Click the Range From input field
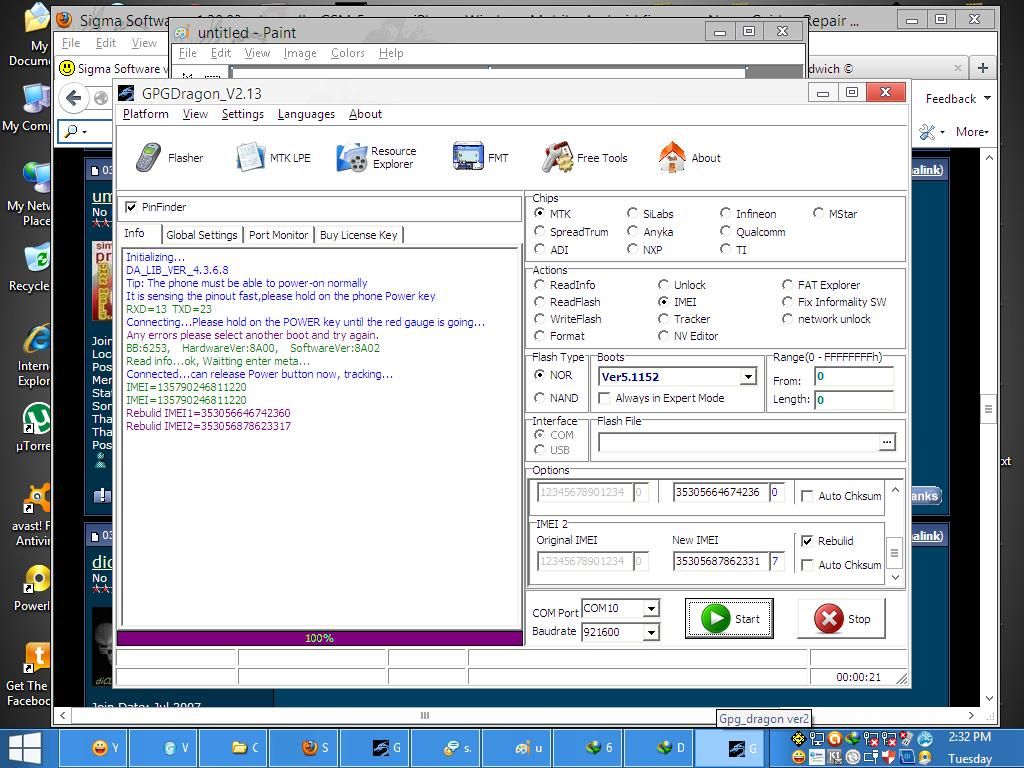 click(x=853, y=377)
